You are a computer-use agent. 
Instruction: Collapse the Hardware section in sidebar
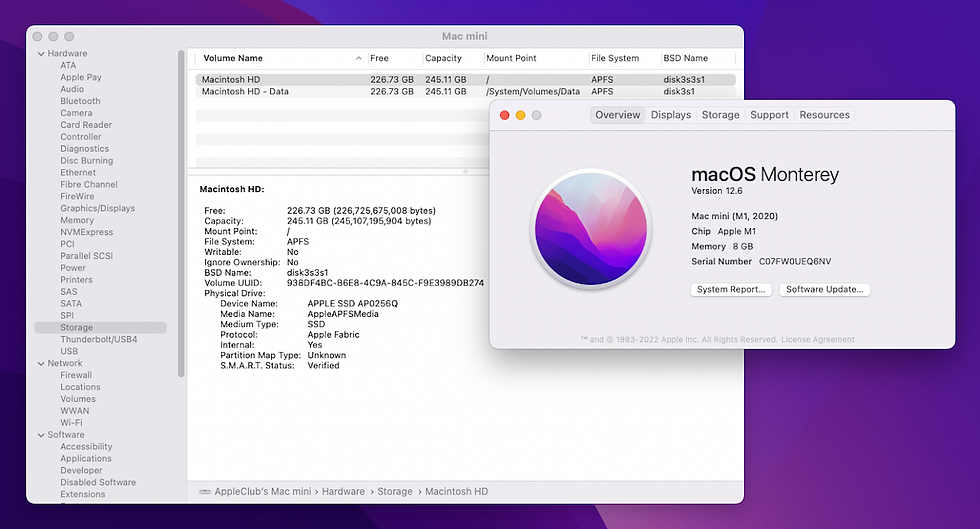pos(41,54)
